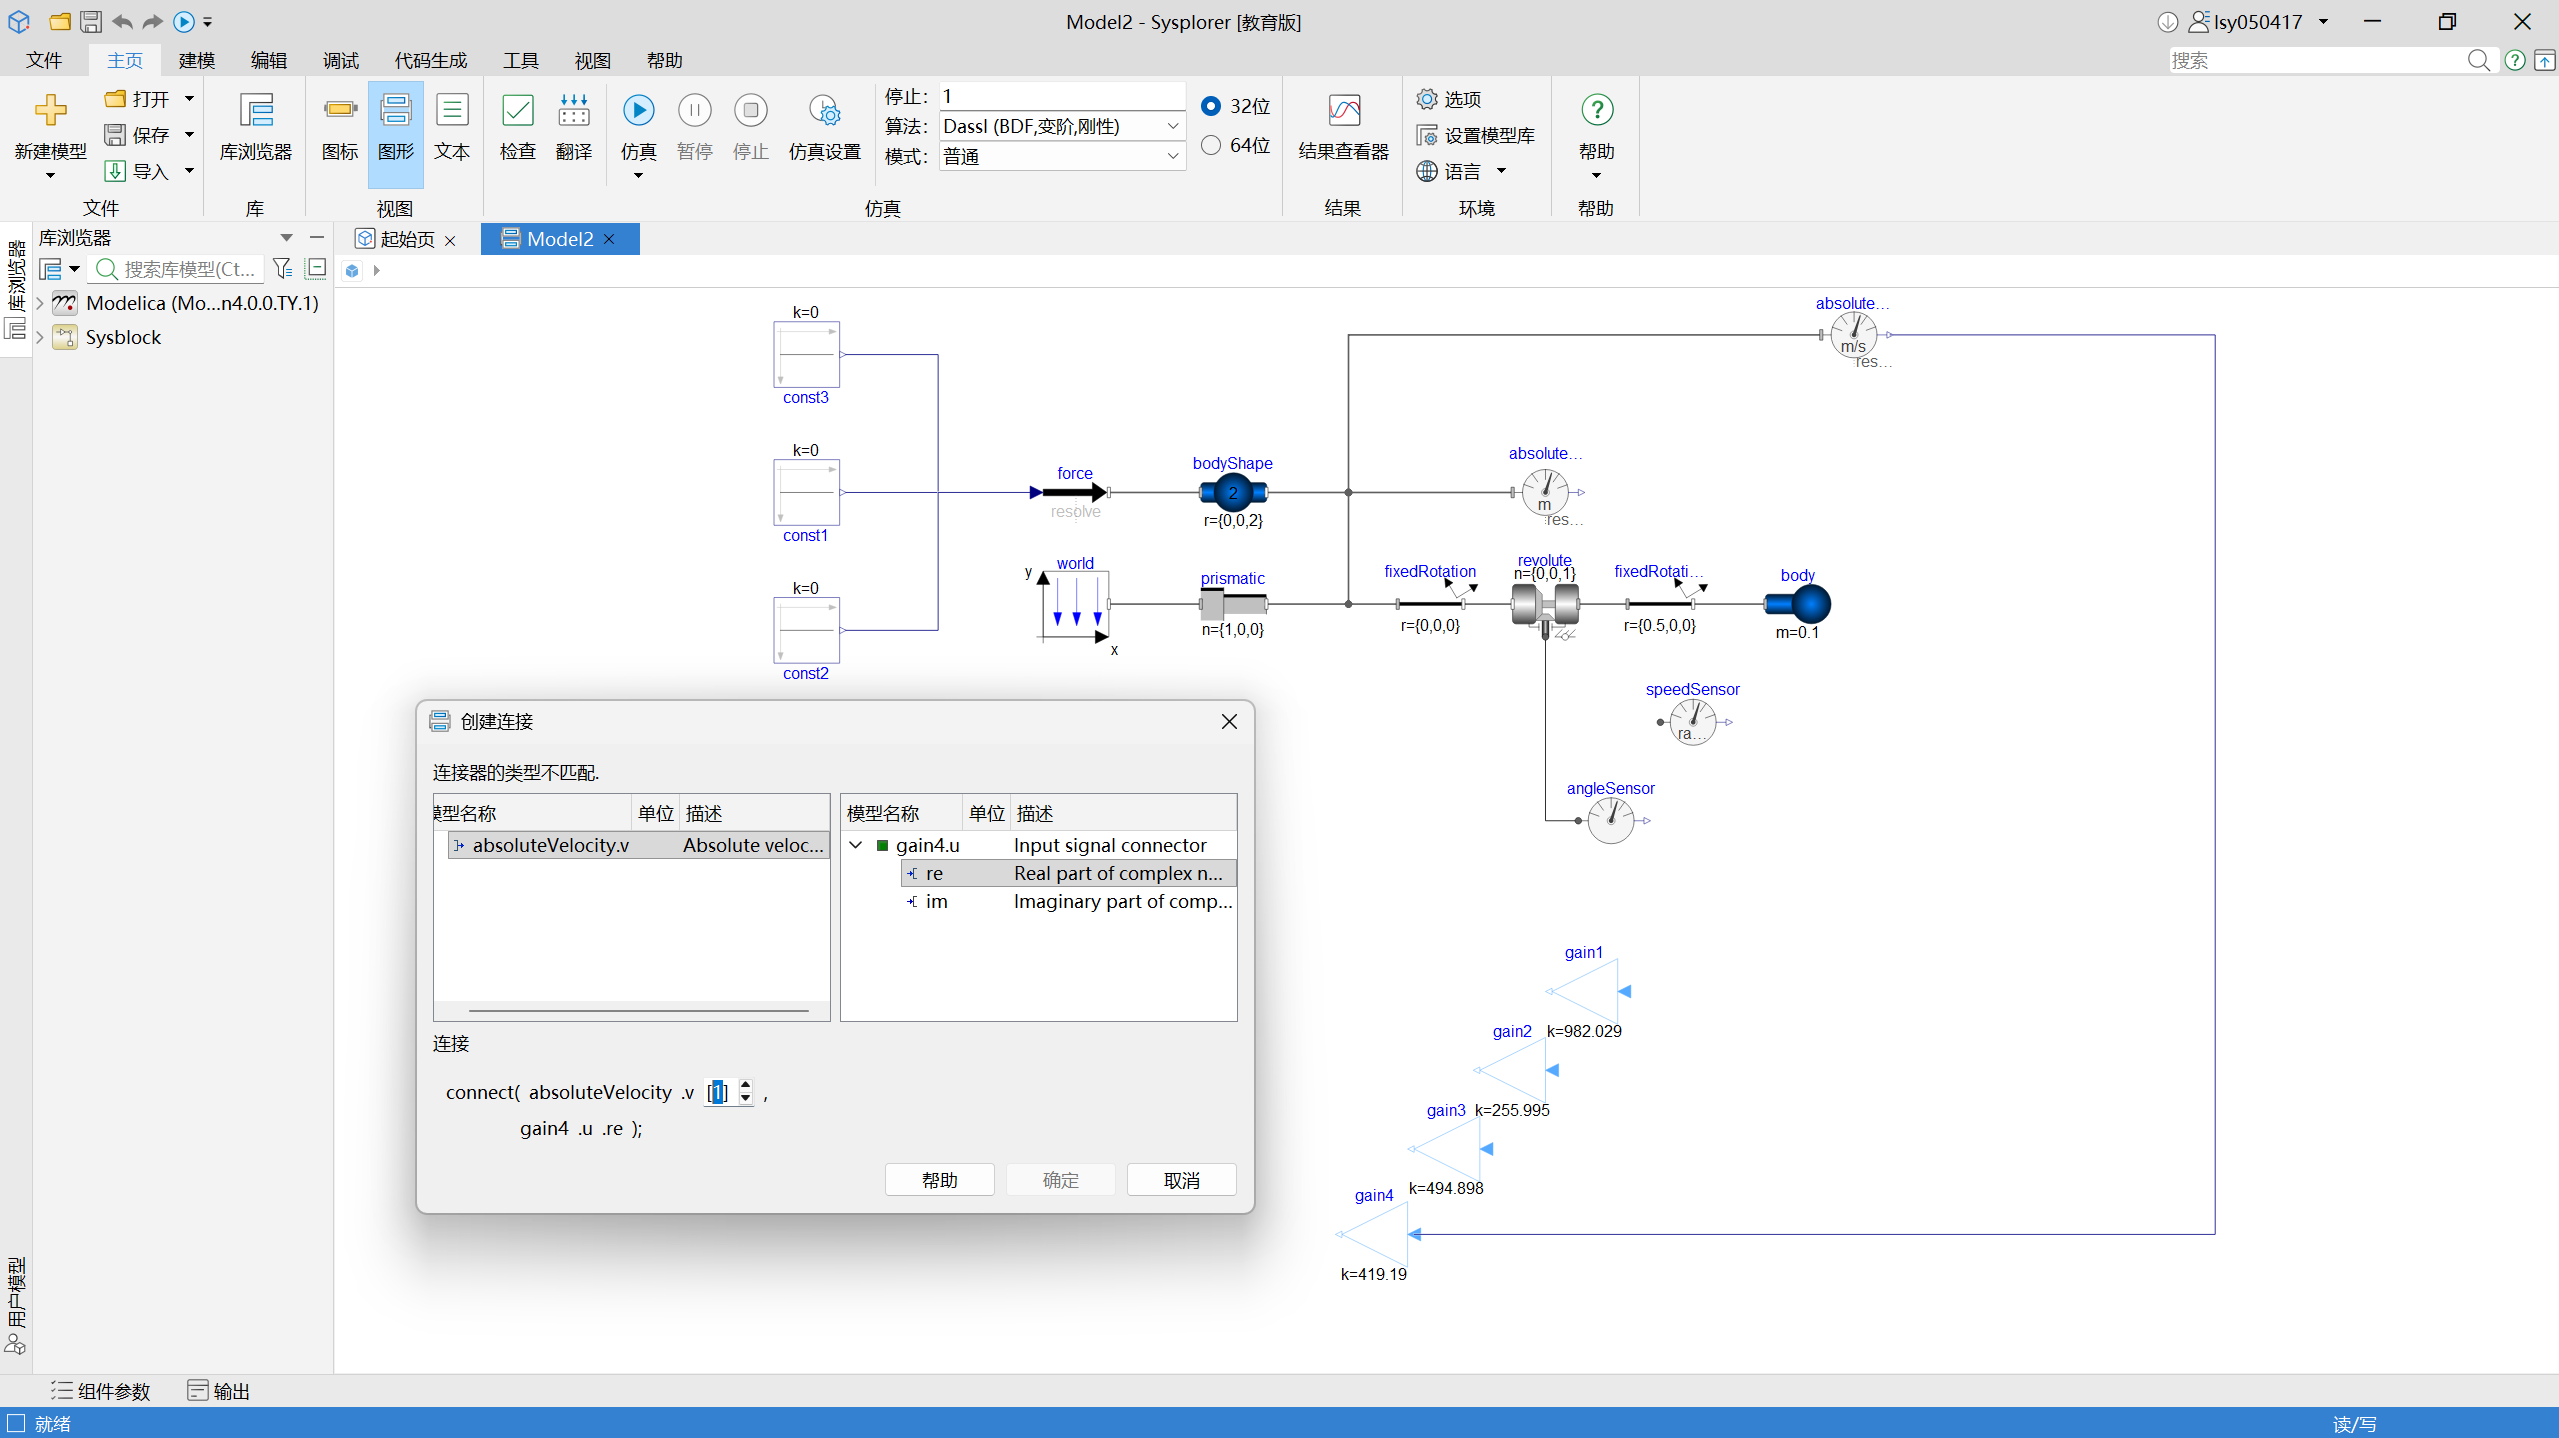Open 选项 options
Viewport: 2559px width, 1438px height.
[x=1449, y=99]
